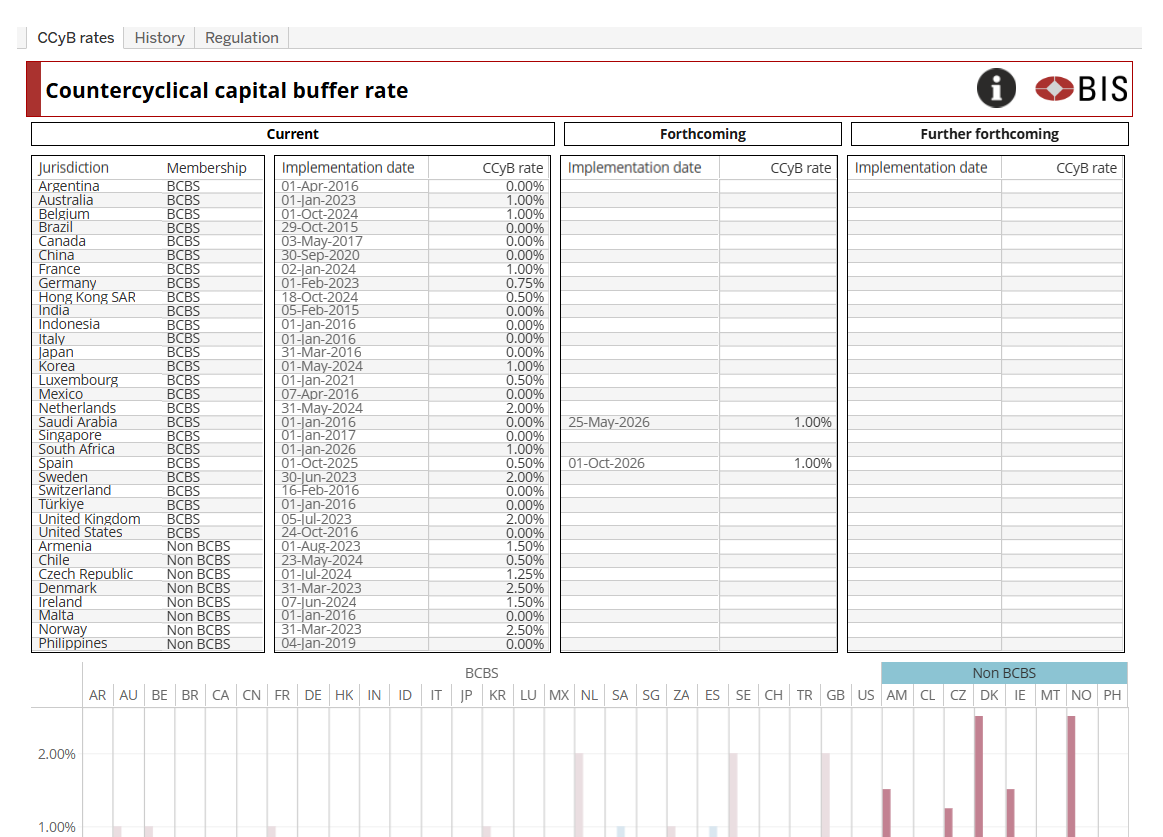This screenshot has height=837, width=1163.
Task: Click the Jurisdiction column header
Action: coord(73,168)
